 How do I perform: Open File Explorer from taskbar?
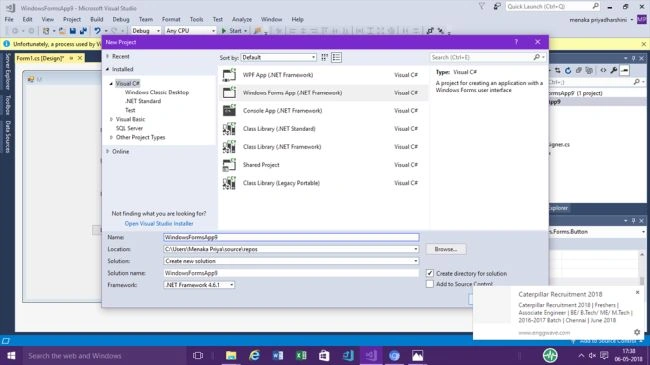pos(231,355)
